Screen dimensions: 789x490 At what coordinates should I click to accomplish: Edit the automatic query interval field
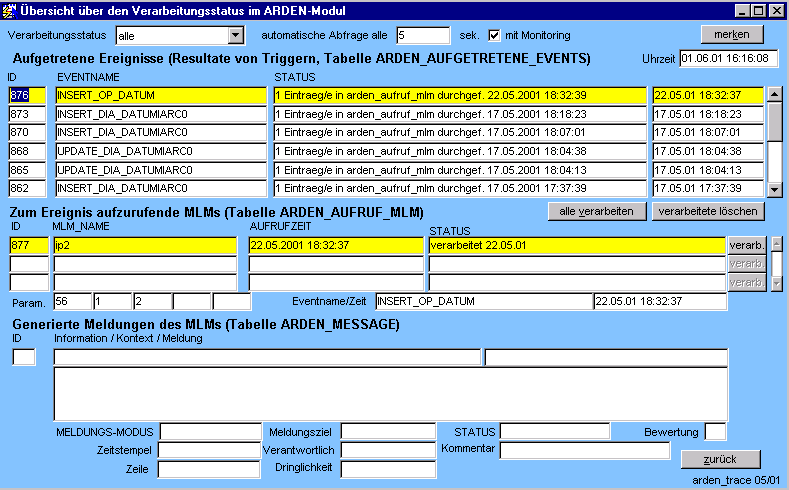pyautogui.click(x=423, y=35)
